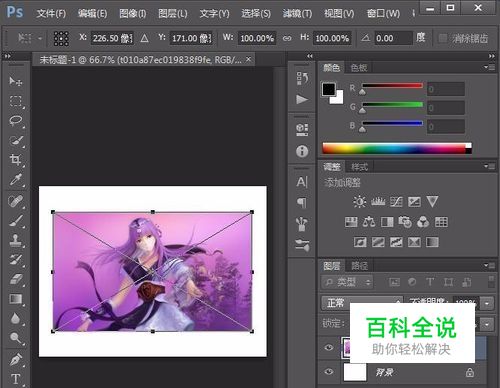Open the layer filter type dropdown
This screenshot has height=388, width=500.
(347, 282)
